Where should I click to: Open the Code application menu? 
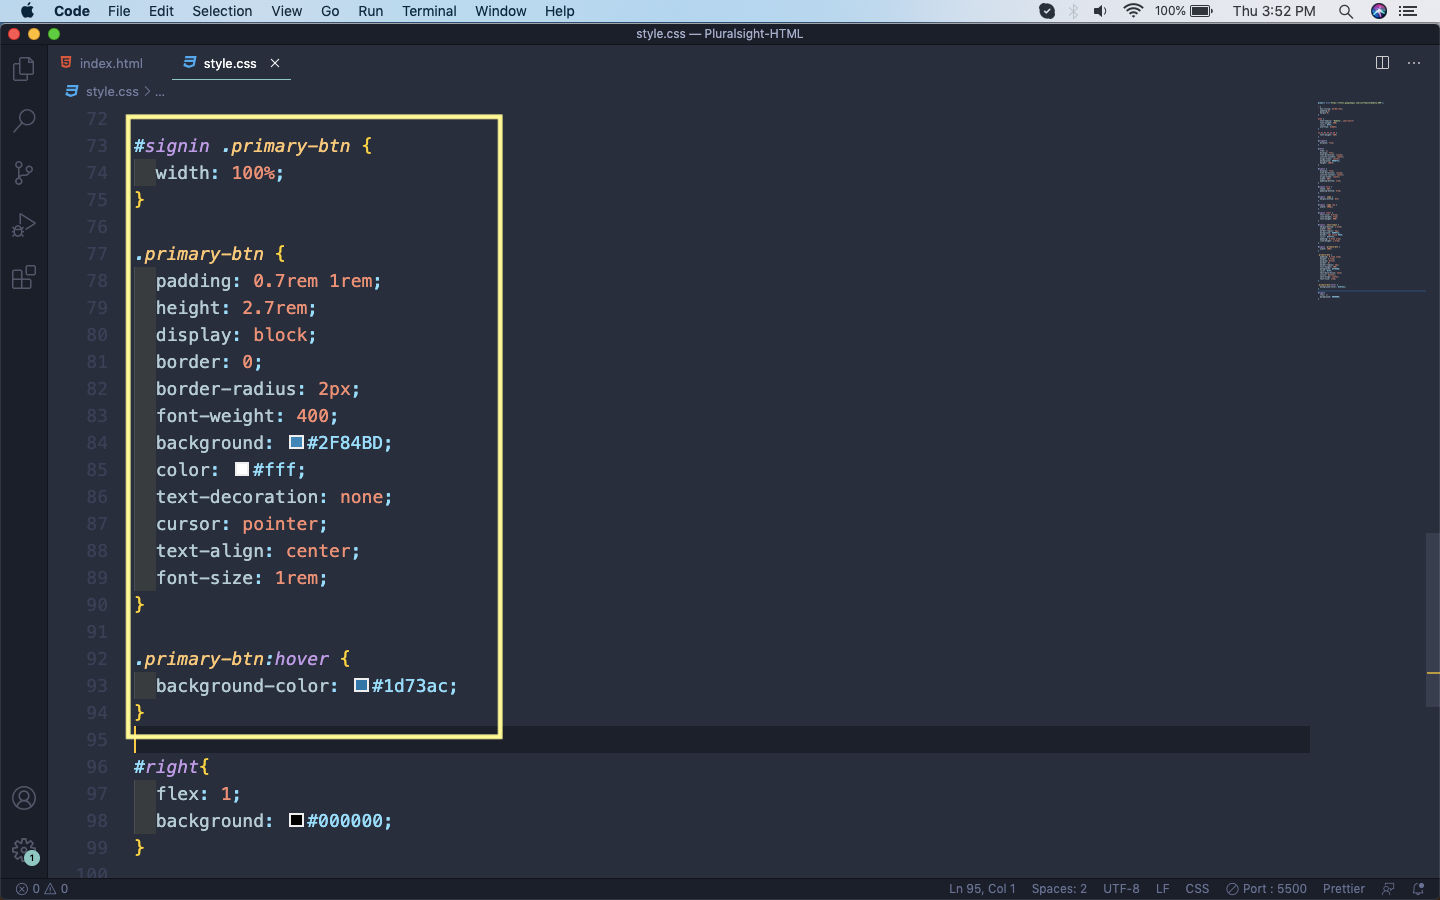[72, 11]
